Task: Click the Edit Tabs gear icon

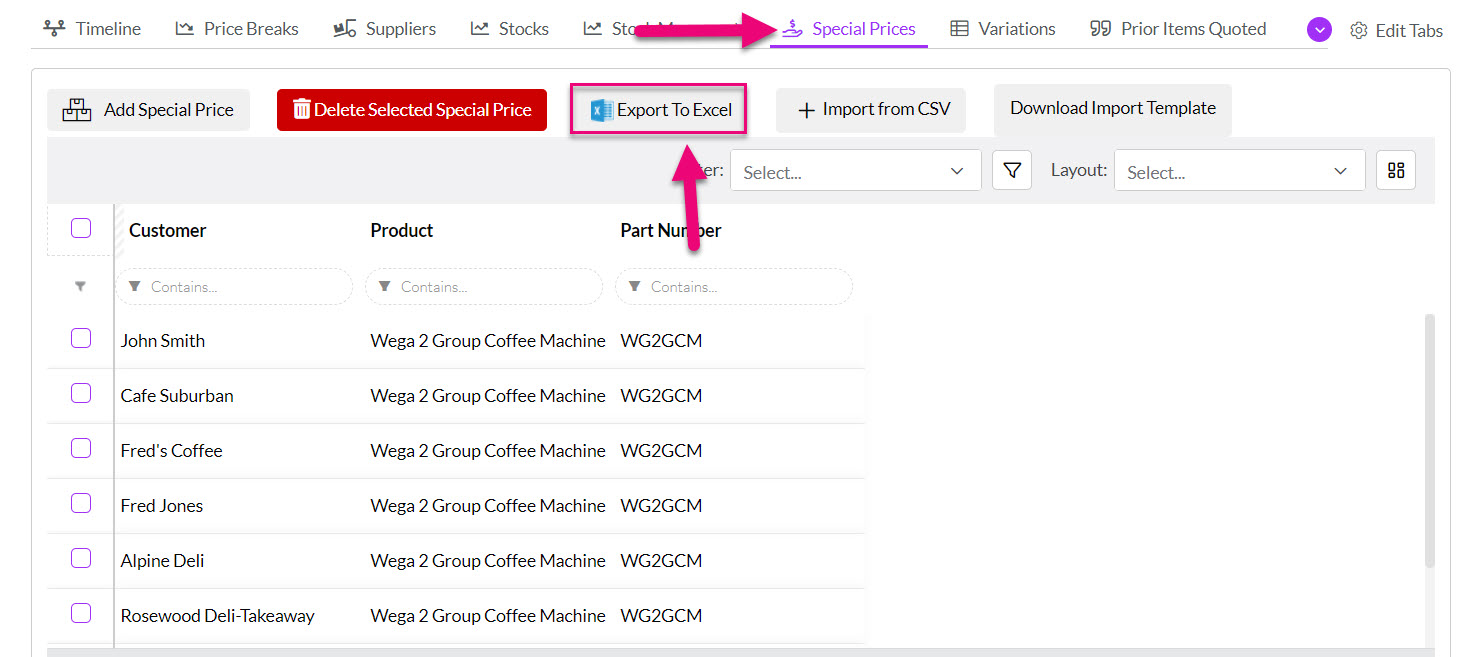Action: [x=1358, y=30]
